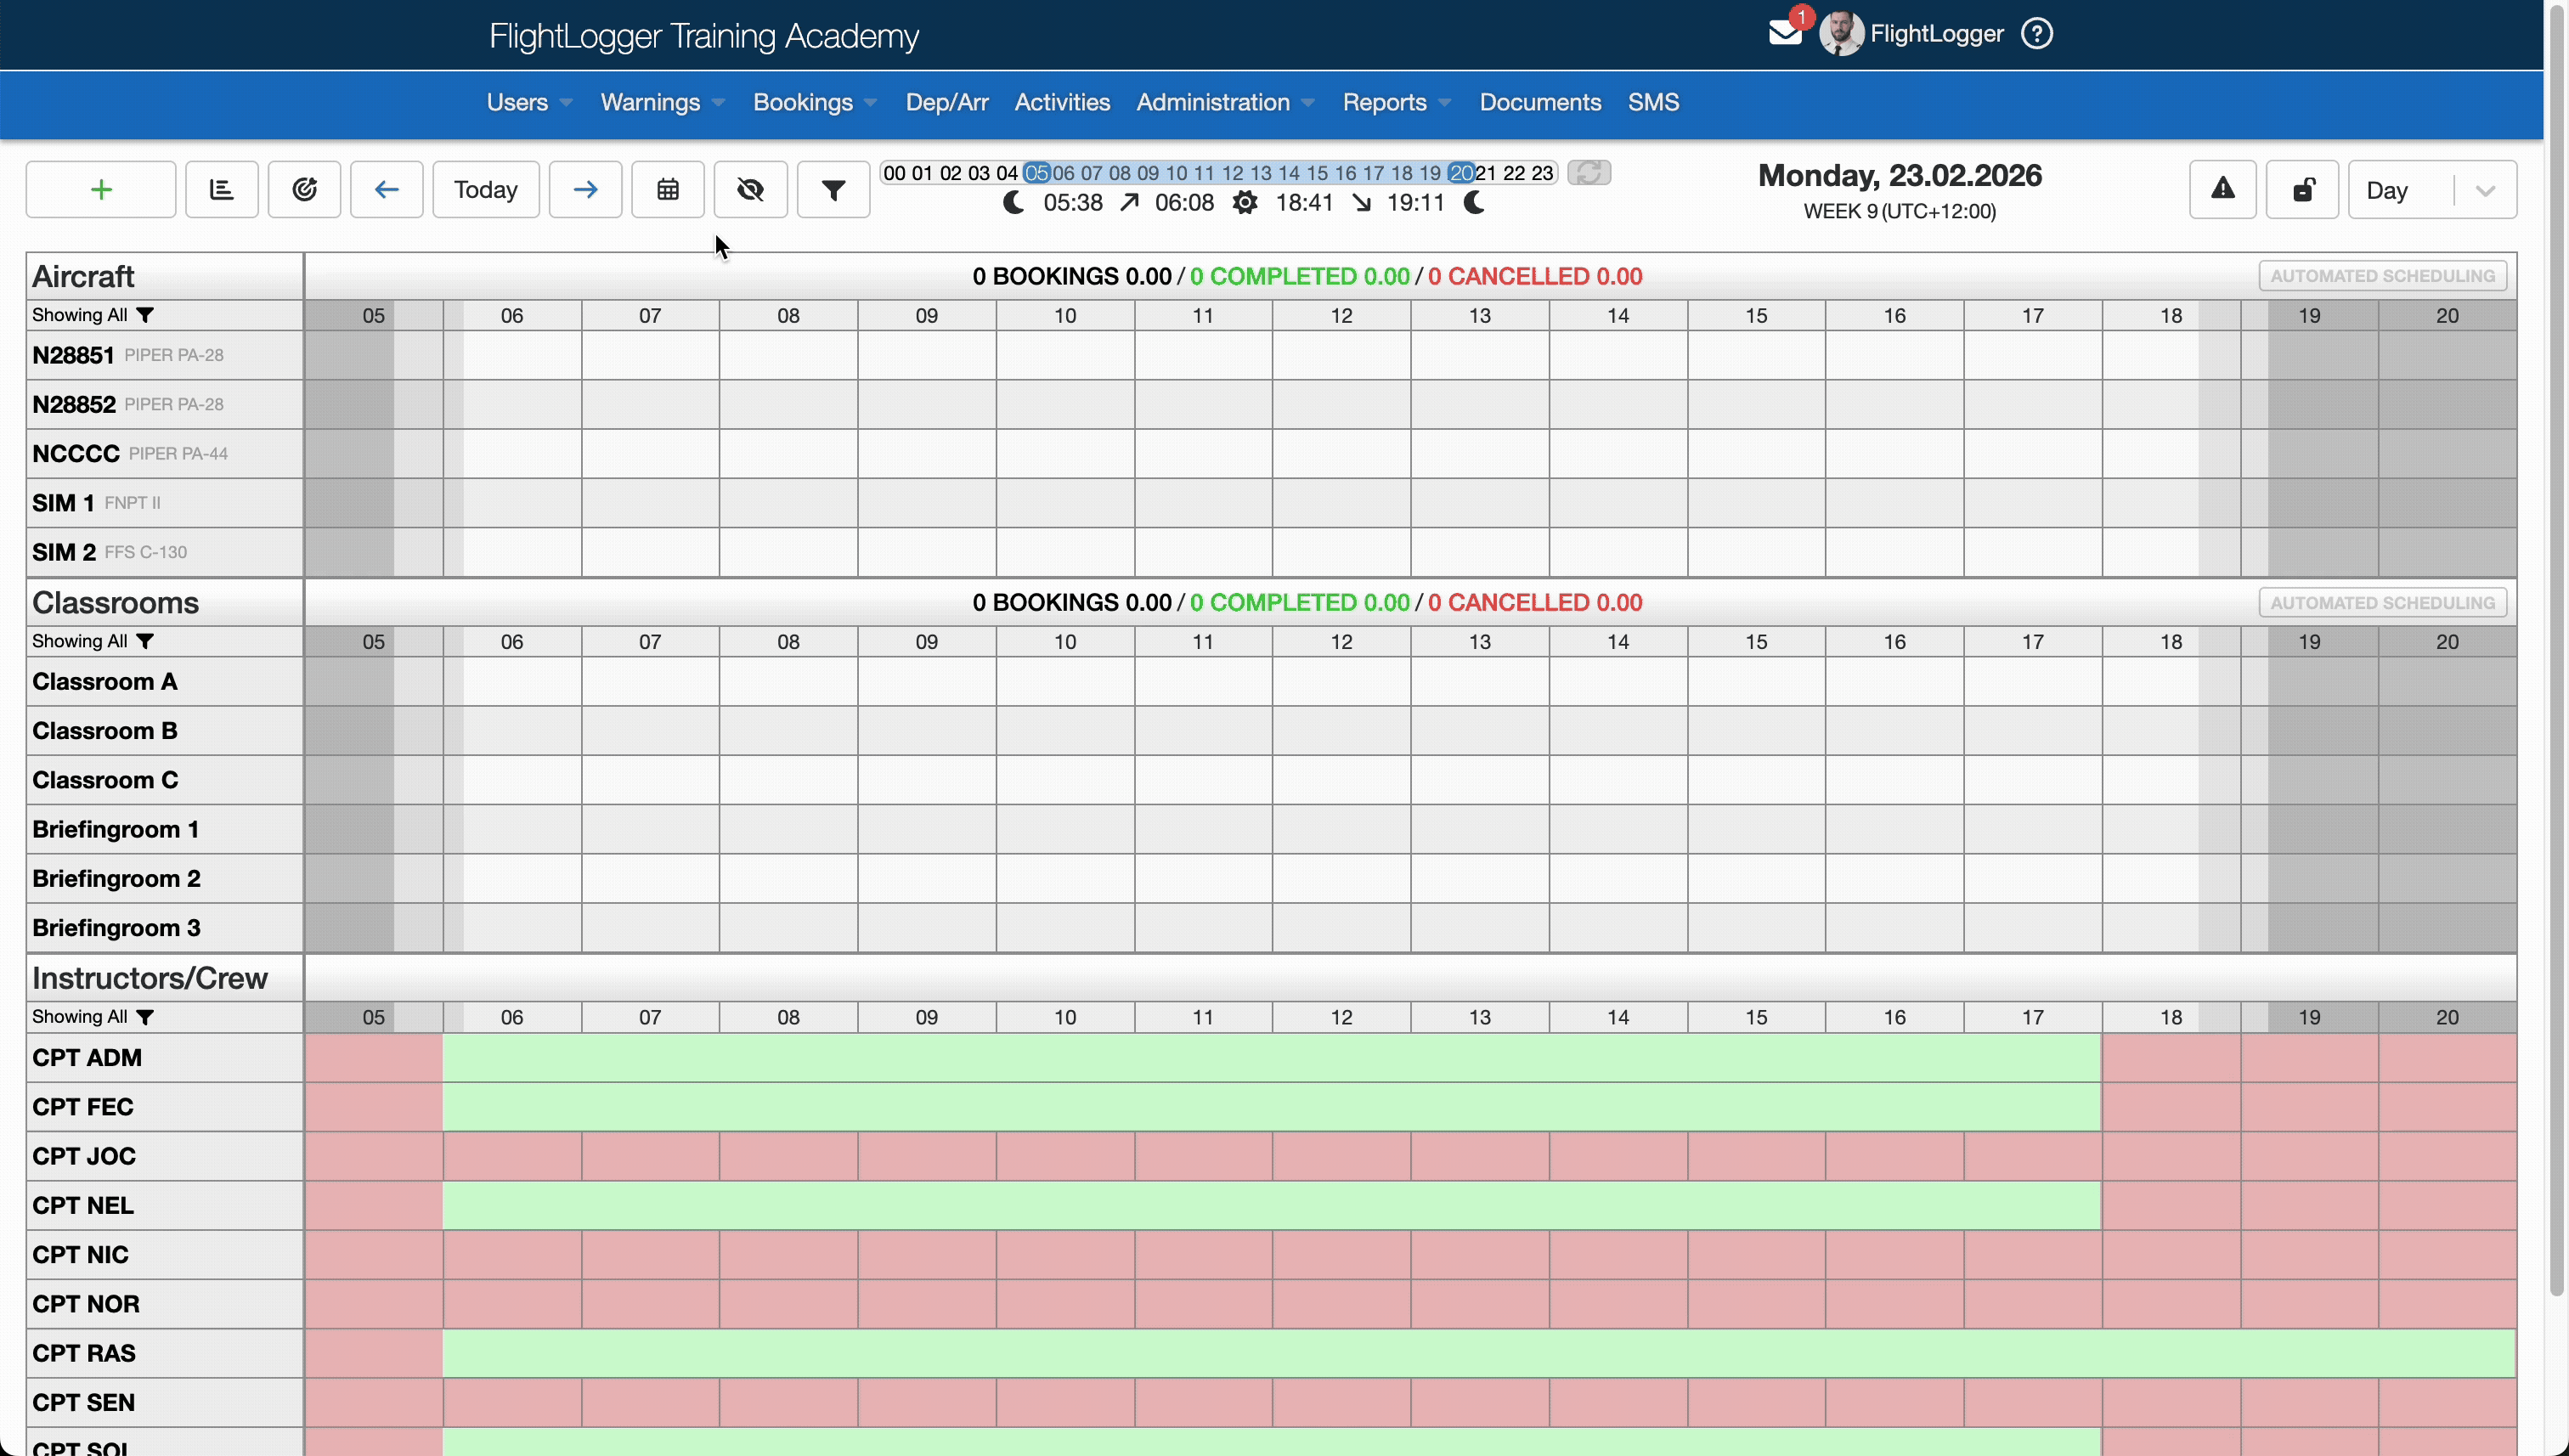Open help via the question mark icon
Image resolution: width=2569 pixels, height=1456 pixels.
[x=2037, y=33]
